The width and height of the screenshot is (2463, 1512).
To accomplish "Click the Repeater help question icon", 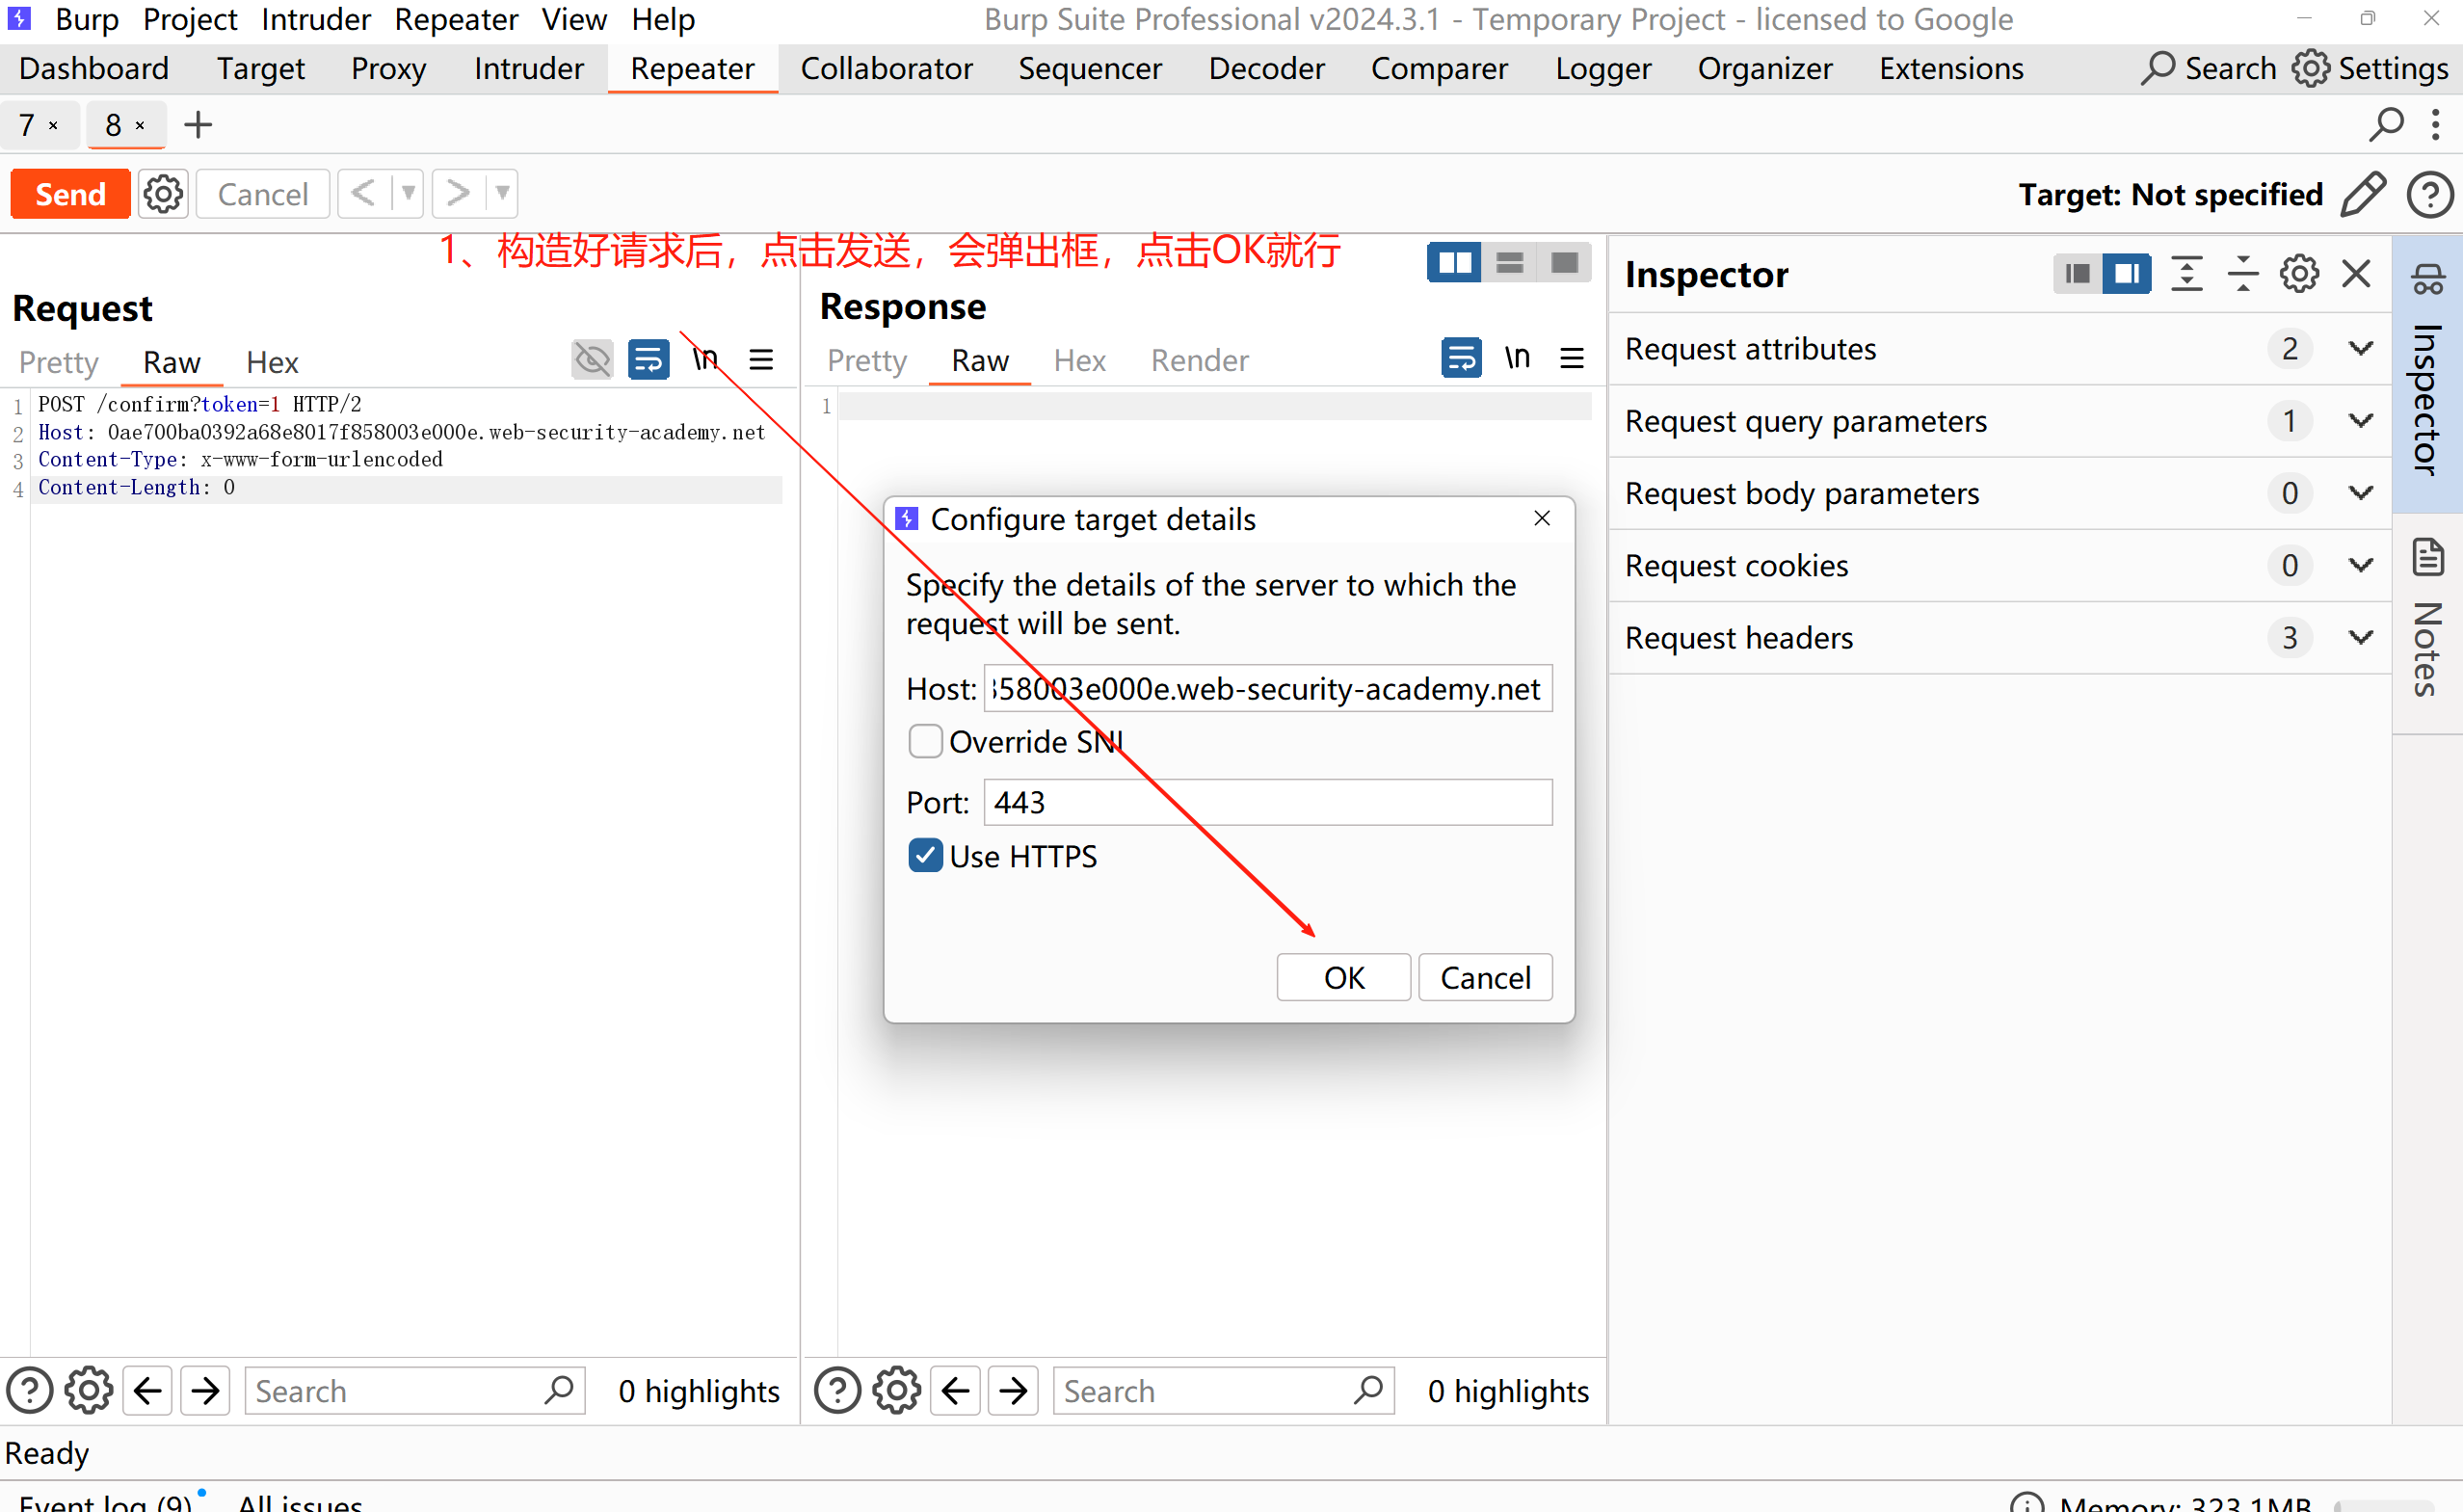I will (x=2429, y=194).
